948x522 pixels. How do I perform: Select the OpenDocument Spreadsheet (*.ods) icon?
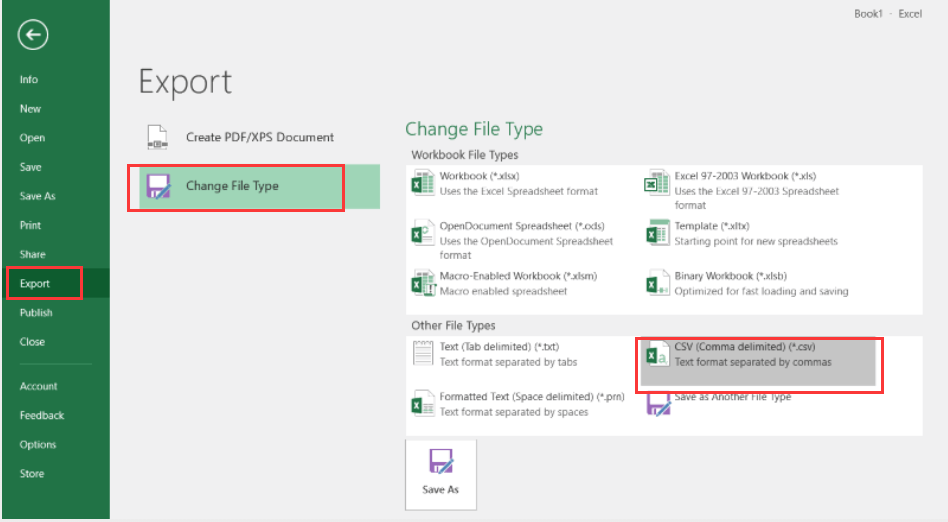[x=422, y=234]
